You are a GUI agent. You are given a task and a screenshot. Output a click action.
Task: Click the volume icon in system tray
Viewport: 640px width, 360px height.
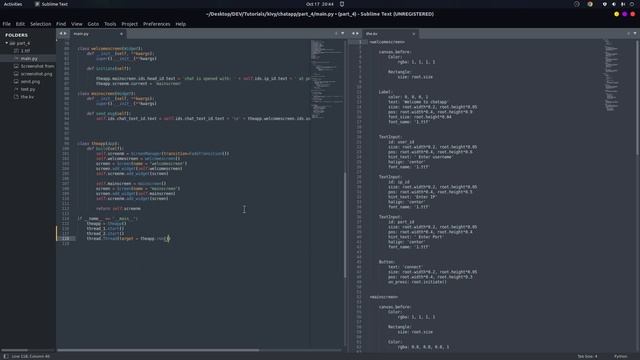click(x=614, y=4)
